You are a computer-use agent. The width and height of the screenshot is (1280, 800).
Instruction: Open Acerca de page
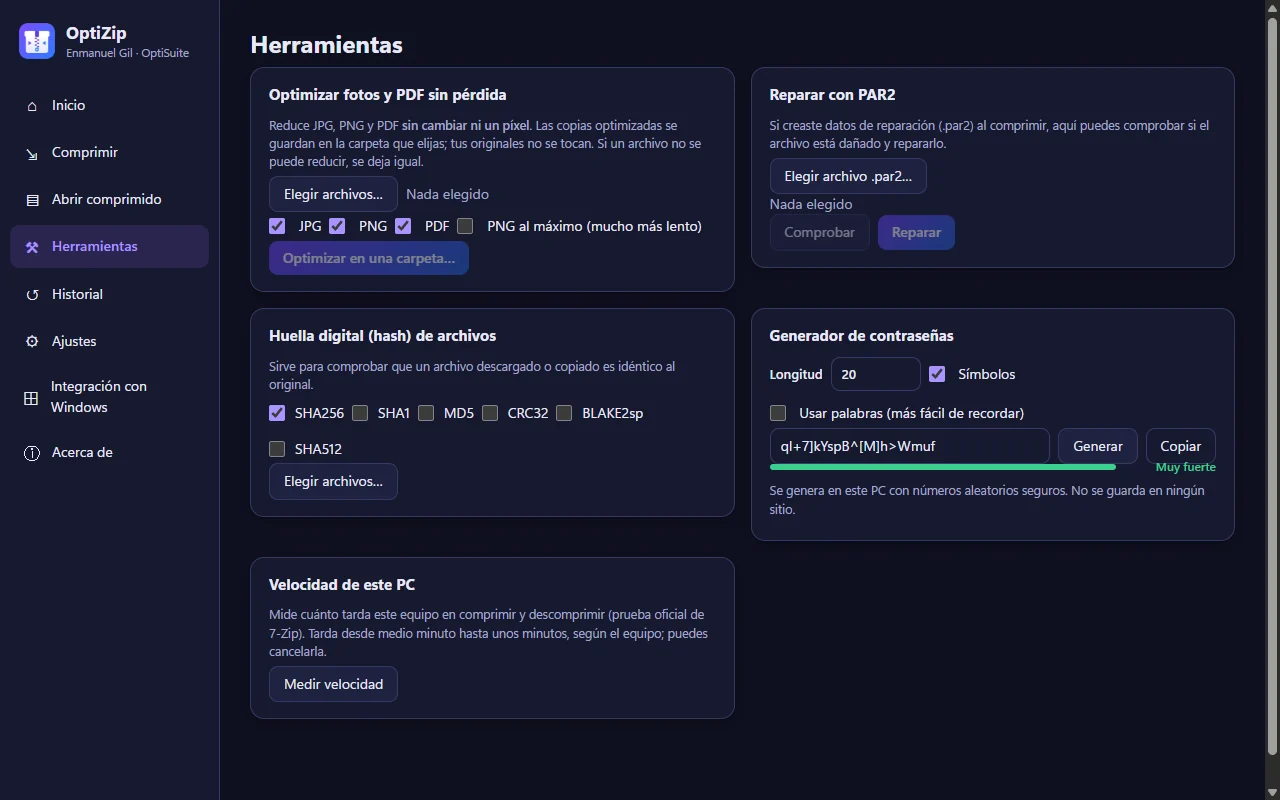[109, 453]
